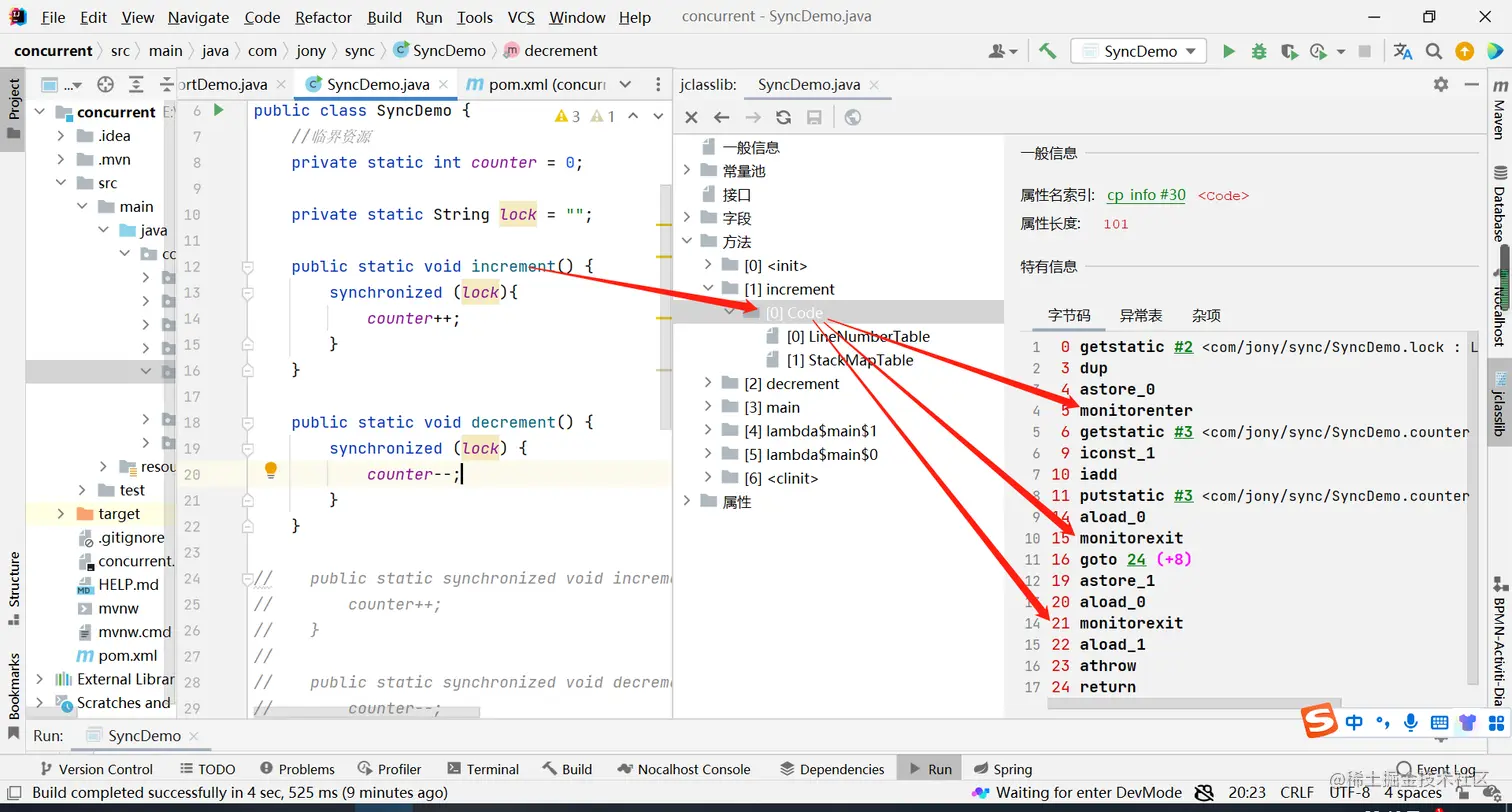The image size is (1512, 812).
Task: Click CRLF line separator in status bar
Action: pyautogui.click(x=1297, y=792)
